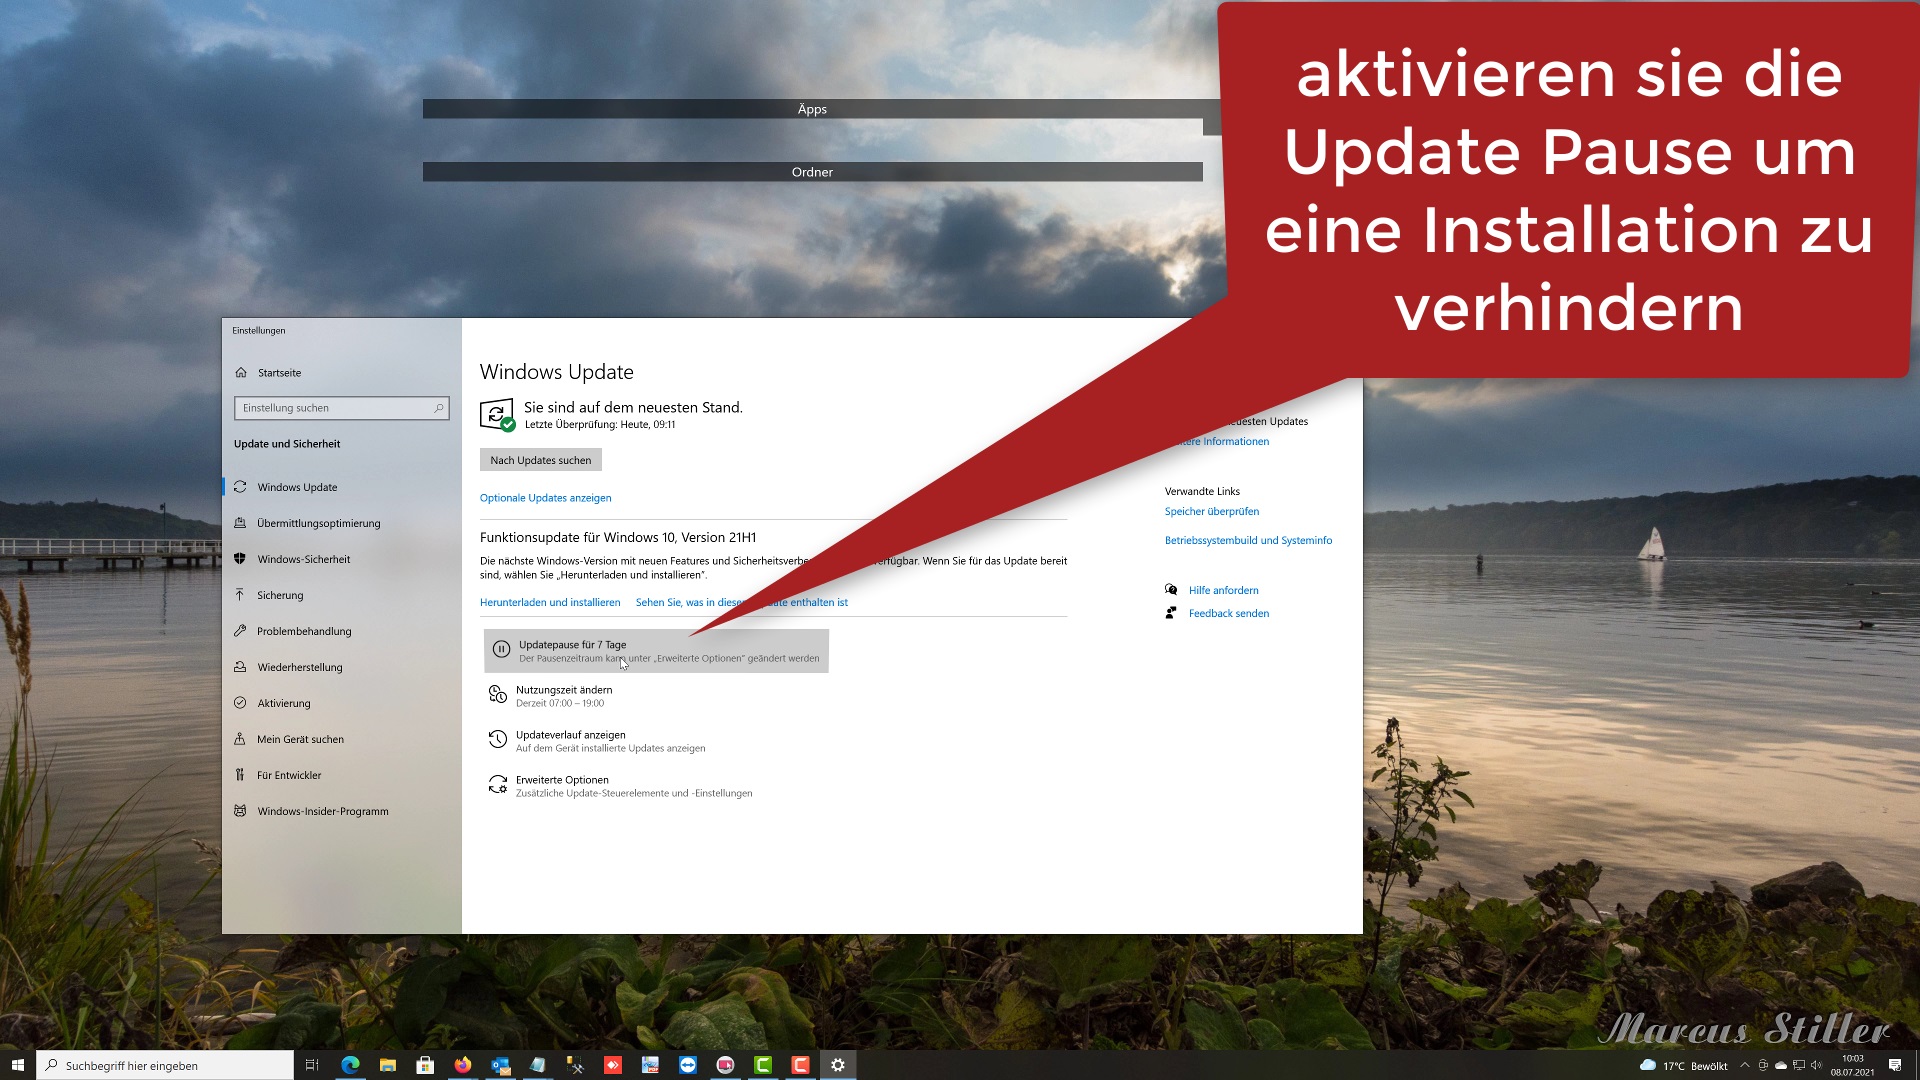Open Outlook from taskbar
The width and height of the screenshot is (1920, 1080).
click(500, 1065)
